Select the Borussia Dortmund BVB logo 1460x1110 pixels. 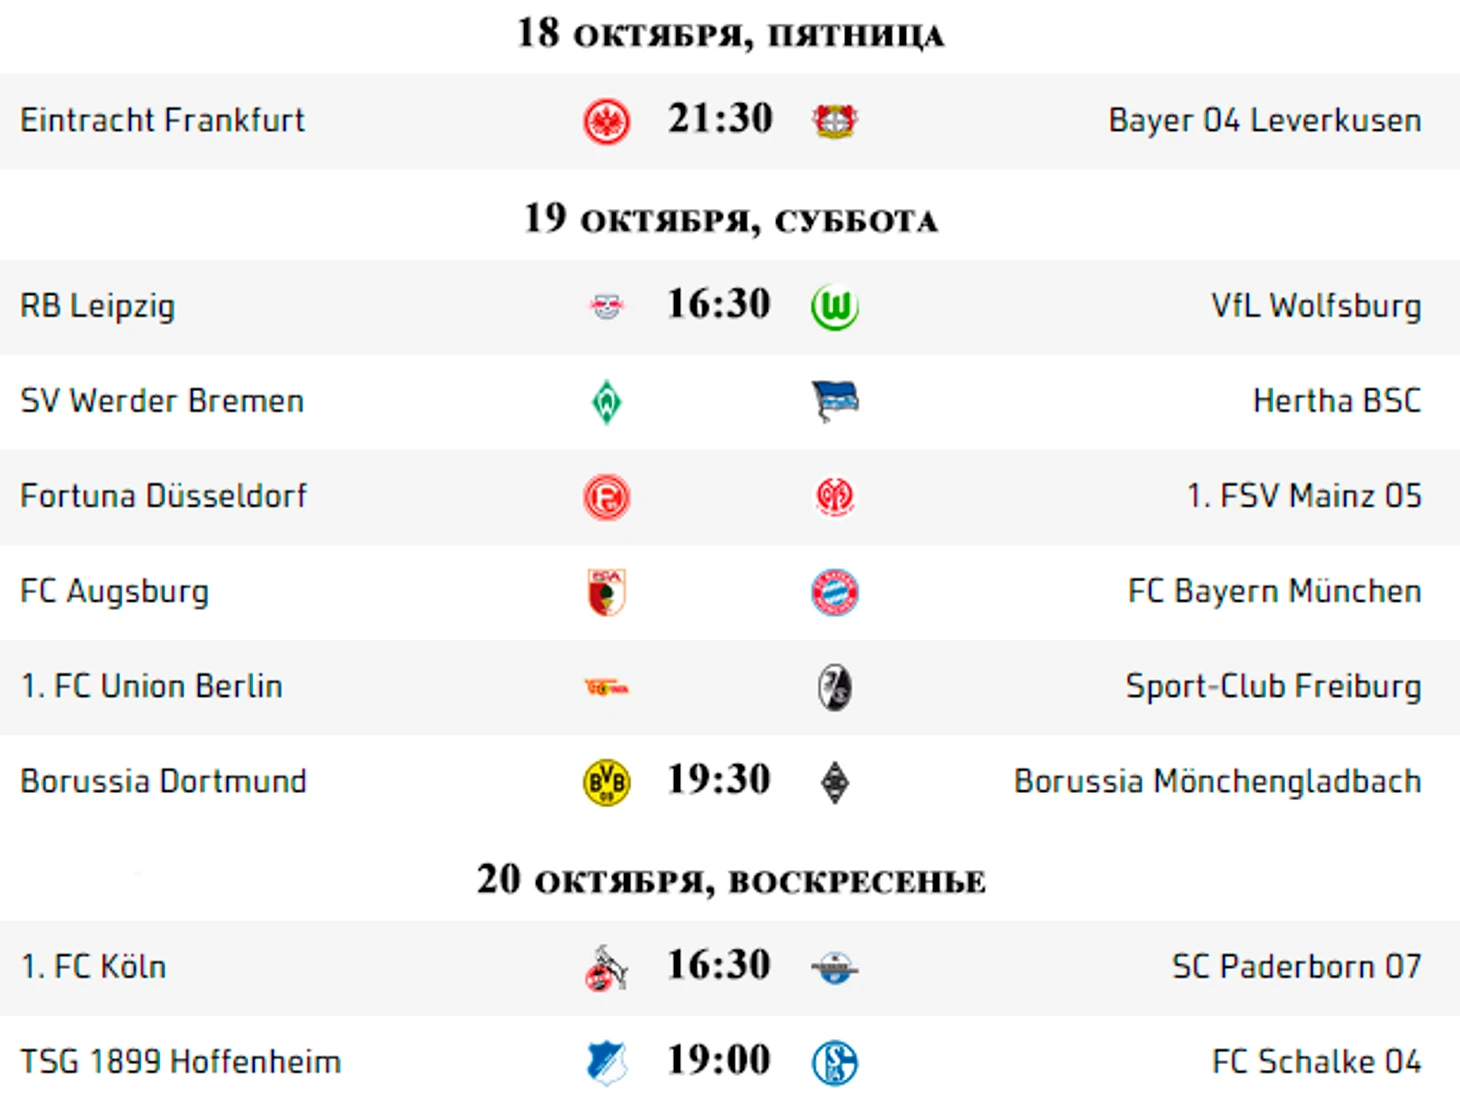click(x=606, y=782)
